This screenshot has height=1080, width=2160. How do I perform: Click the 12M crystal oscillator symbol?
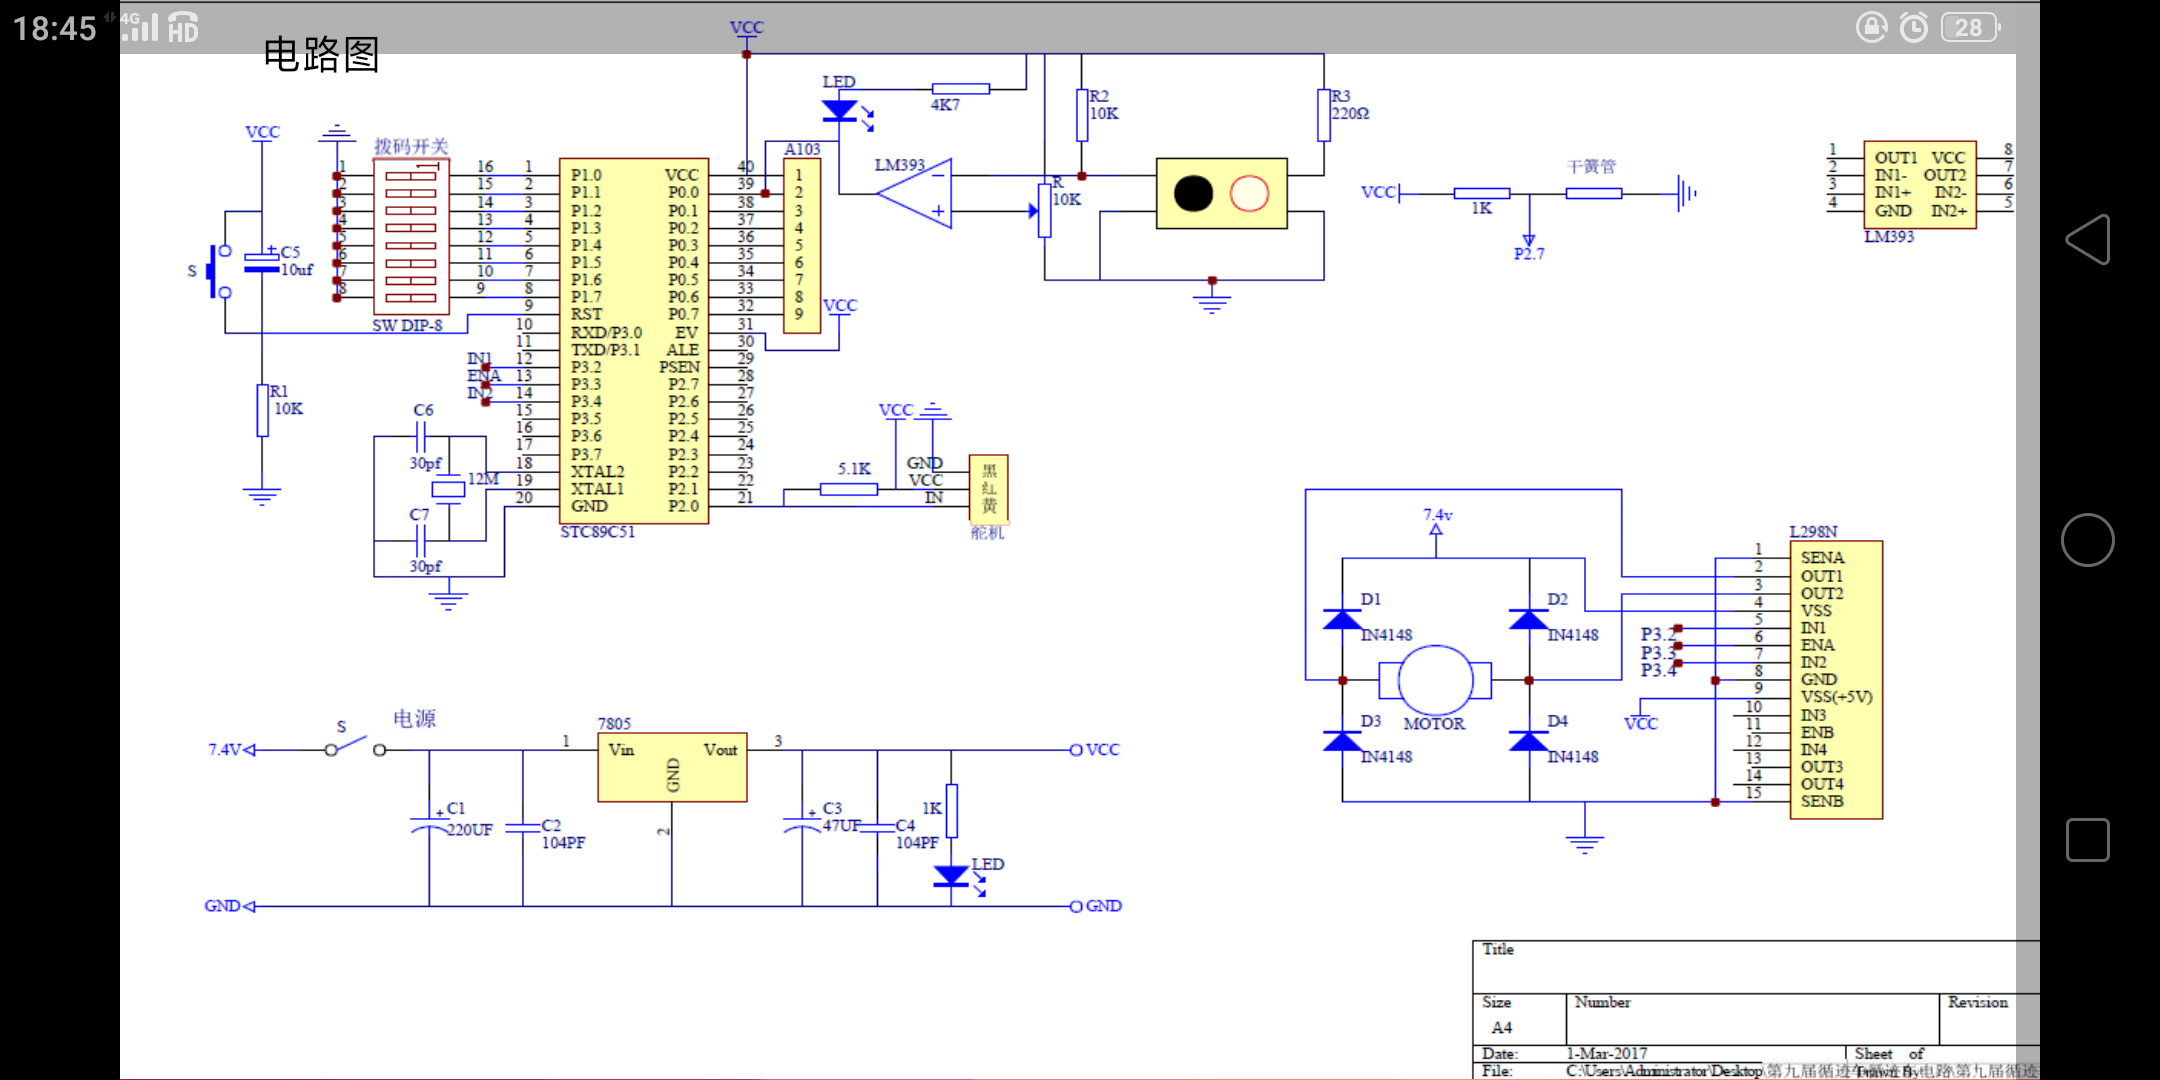(x=448, y=489)
